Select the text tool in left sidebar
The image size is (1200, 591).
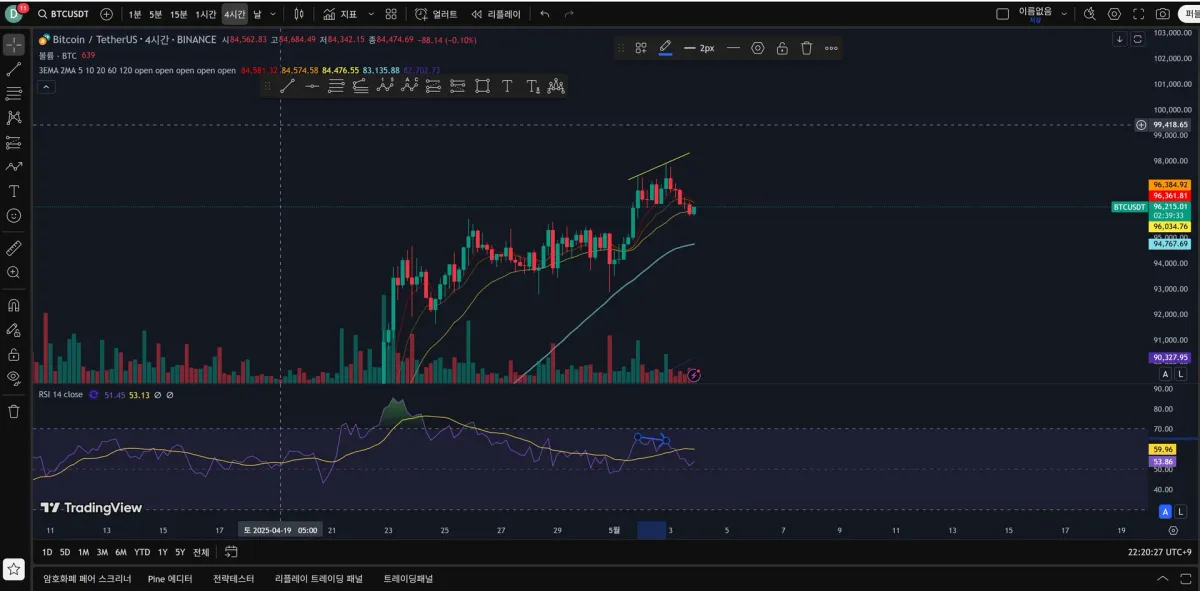click(x=14, y=191)
